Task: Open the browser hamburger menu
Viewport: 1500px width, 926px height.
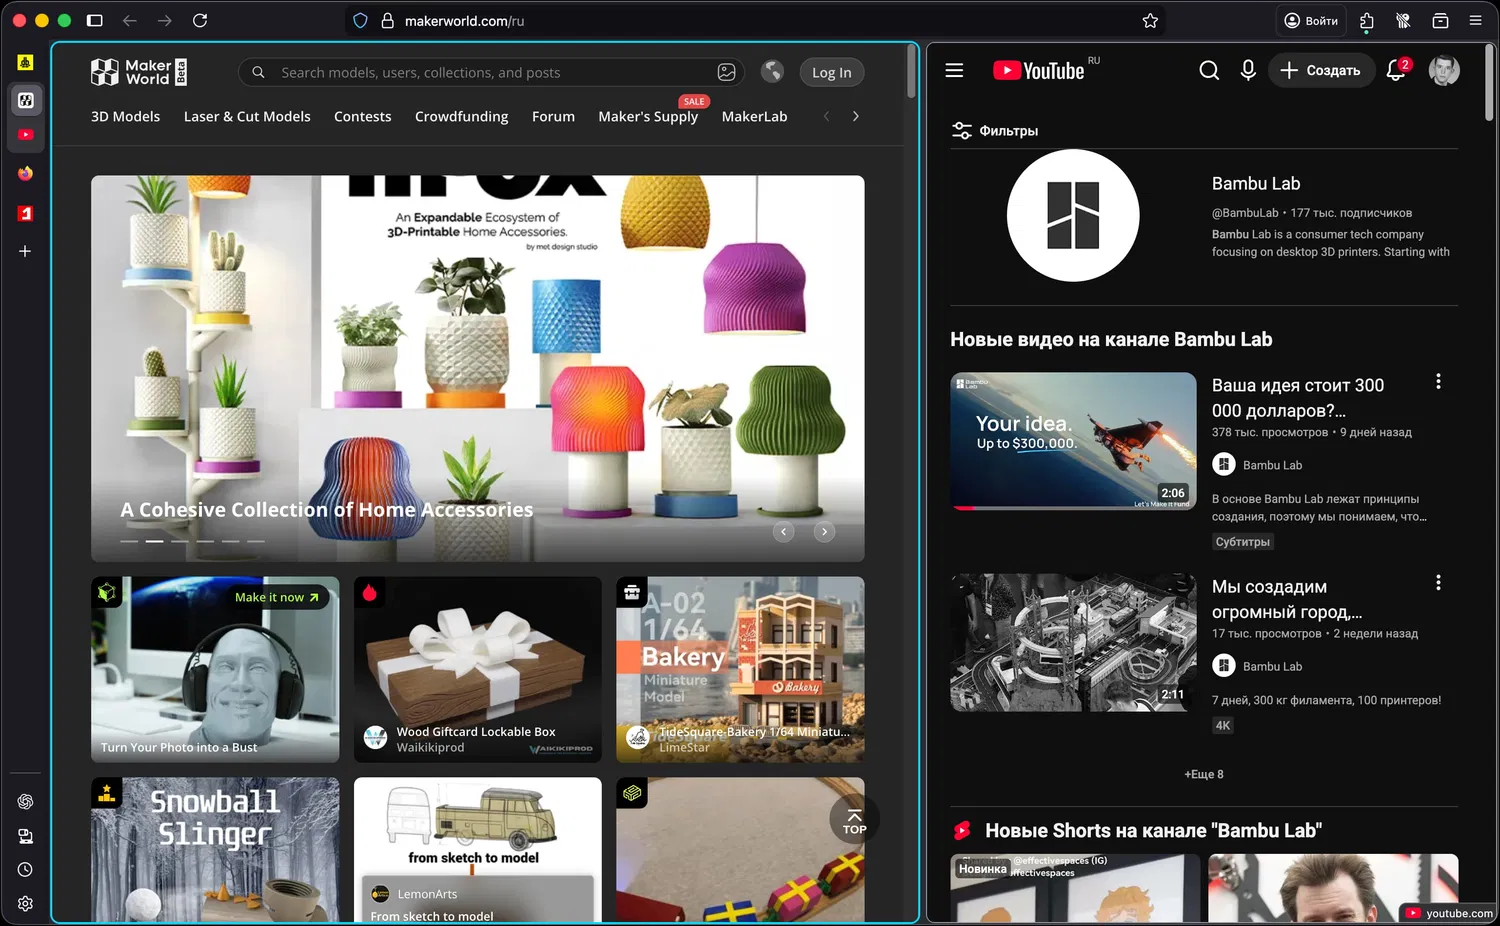Action: click(x=1475, y=20)
